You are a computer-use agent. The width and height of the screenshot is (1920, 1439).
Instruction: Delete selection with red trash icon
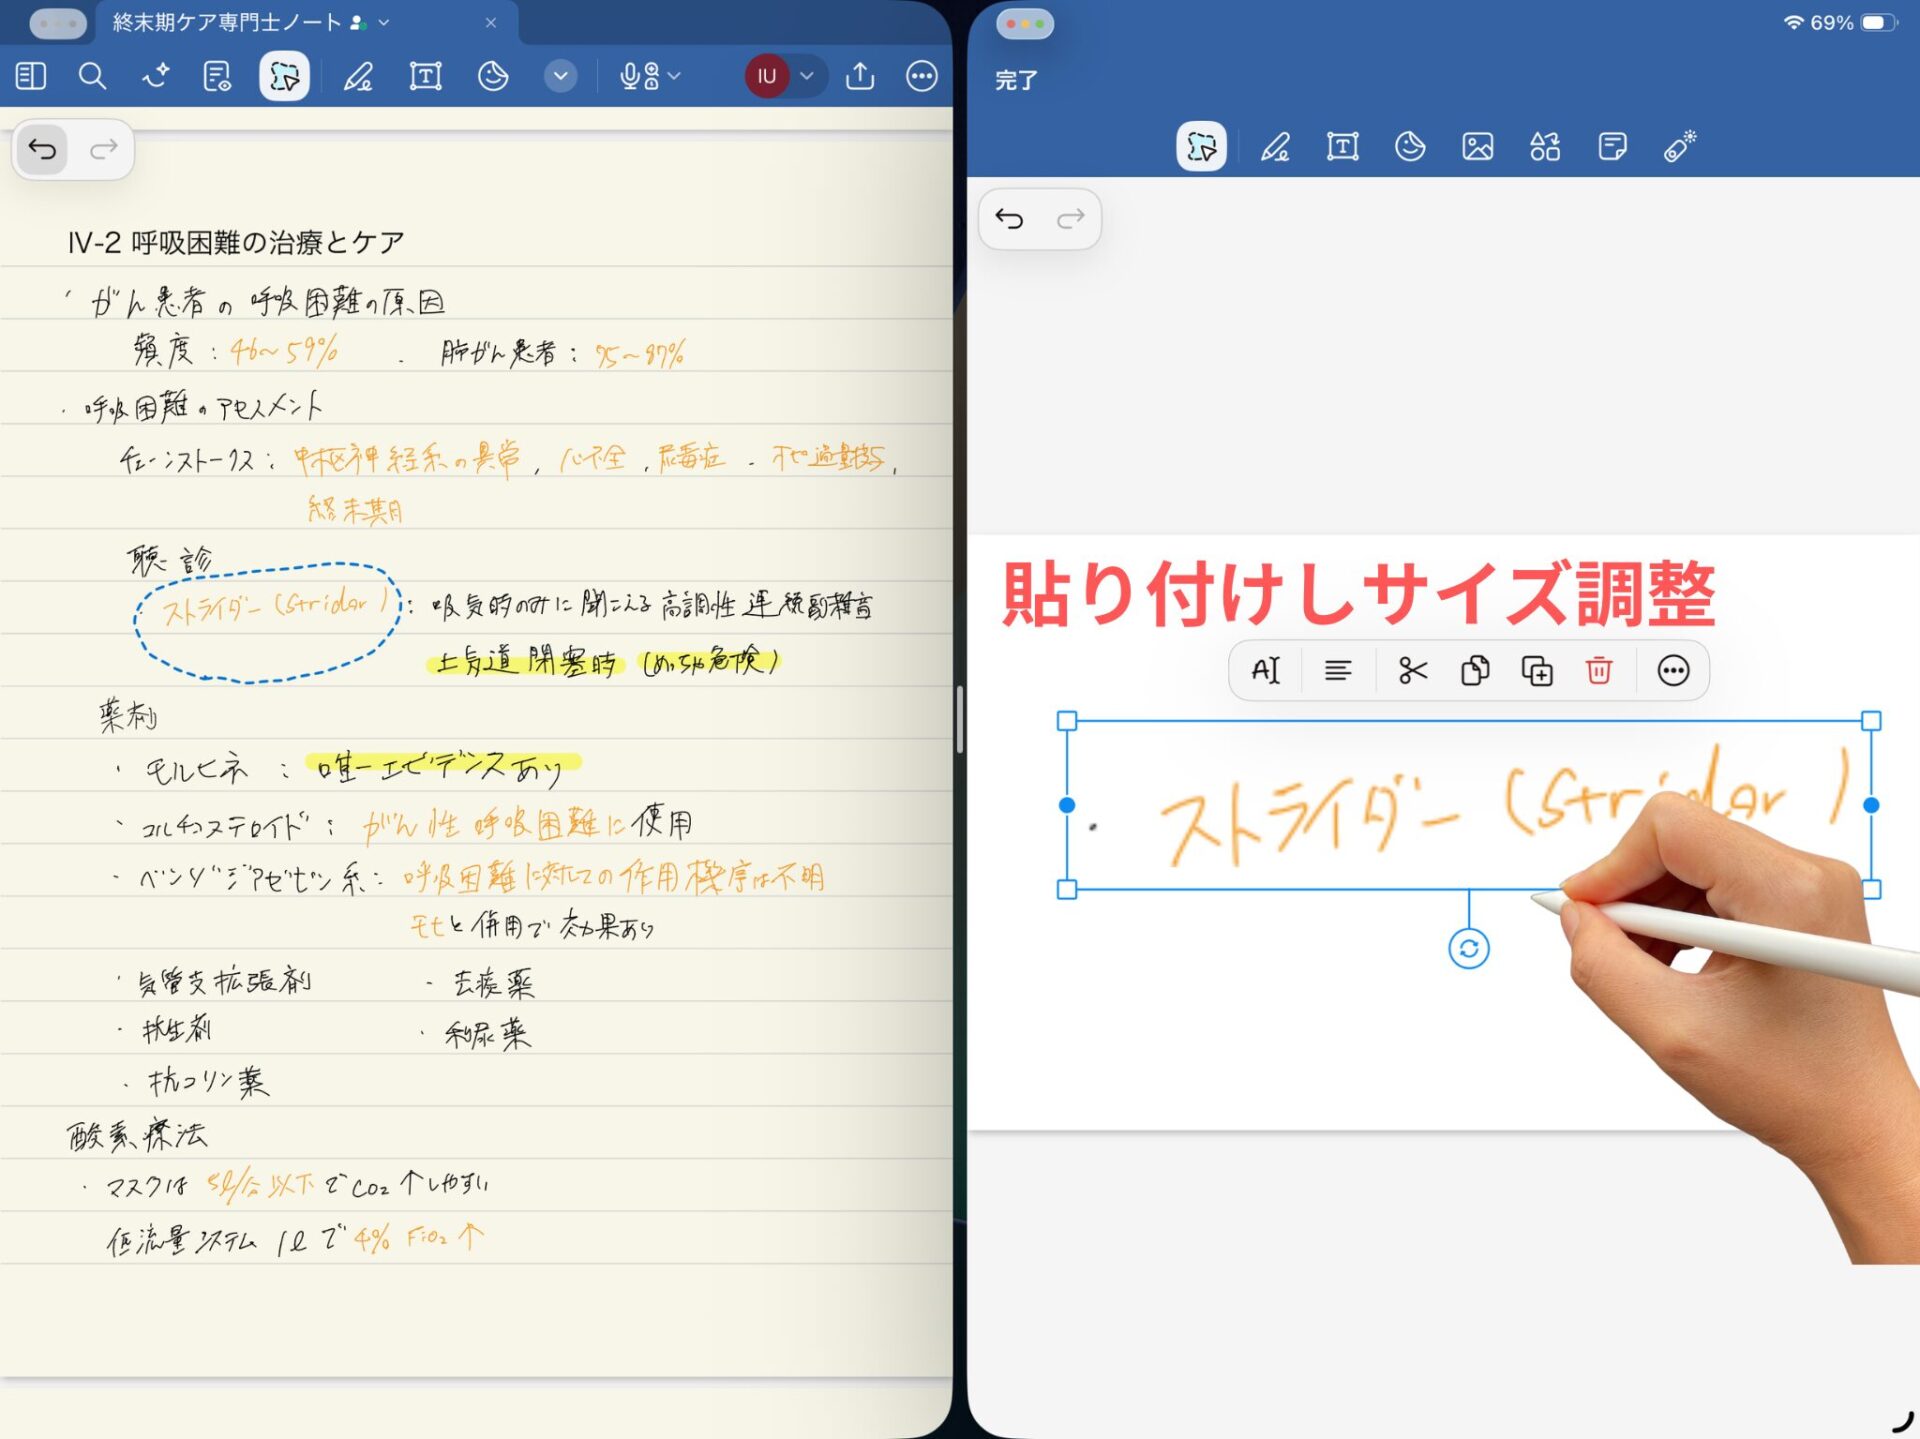point(1598,670)
